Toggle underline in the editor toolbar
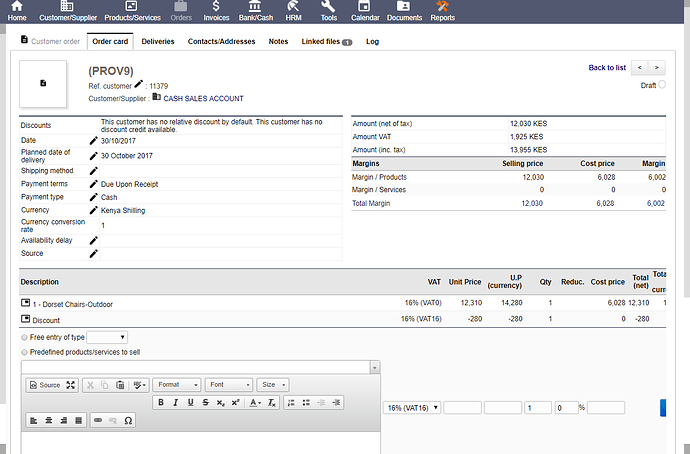Image resolution: width=690 pixels, height=454 pixels. pyautogui.click(x=191, y=403)
